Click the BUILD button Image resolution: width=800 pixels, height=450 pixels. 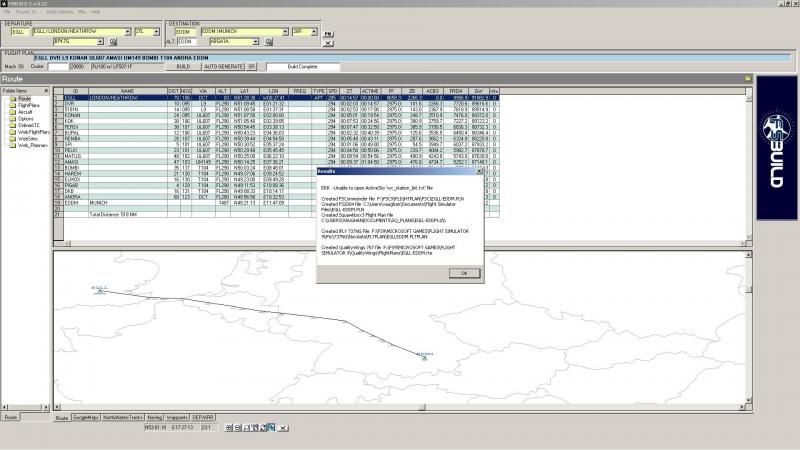[x=183, y=67]
